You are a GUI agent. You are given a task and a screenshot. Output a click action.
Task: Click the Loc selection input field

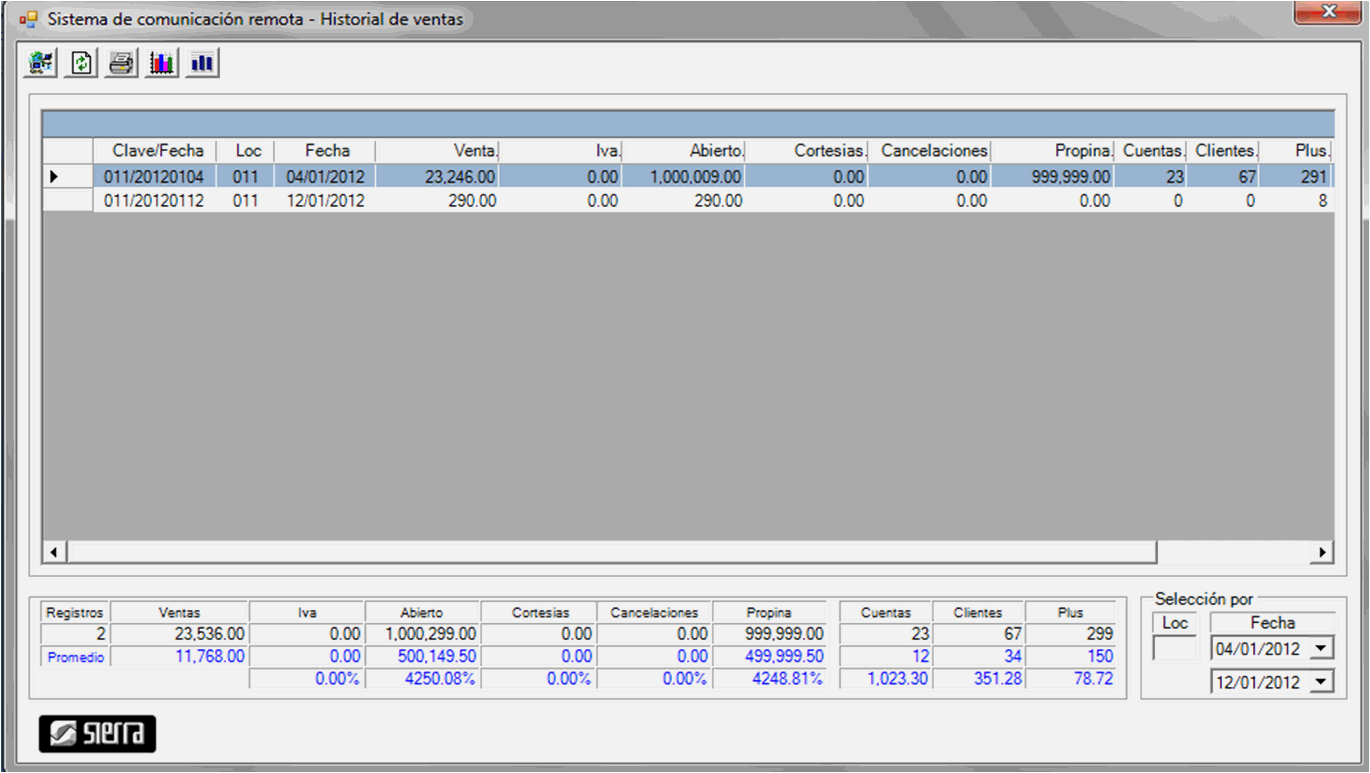tap(1174, 648)
